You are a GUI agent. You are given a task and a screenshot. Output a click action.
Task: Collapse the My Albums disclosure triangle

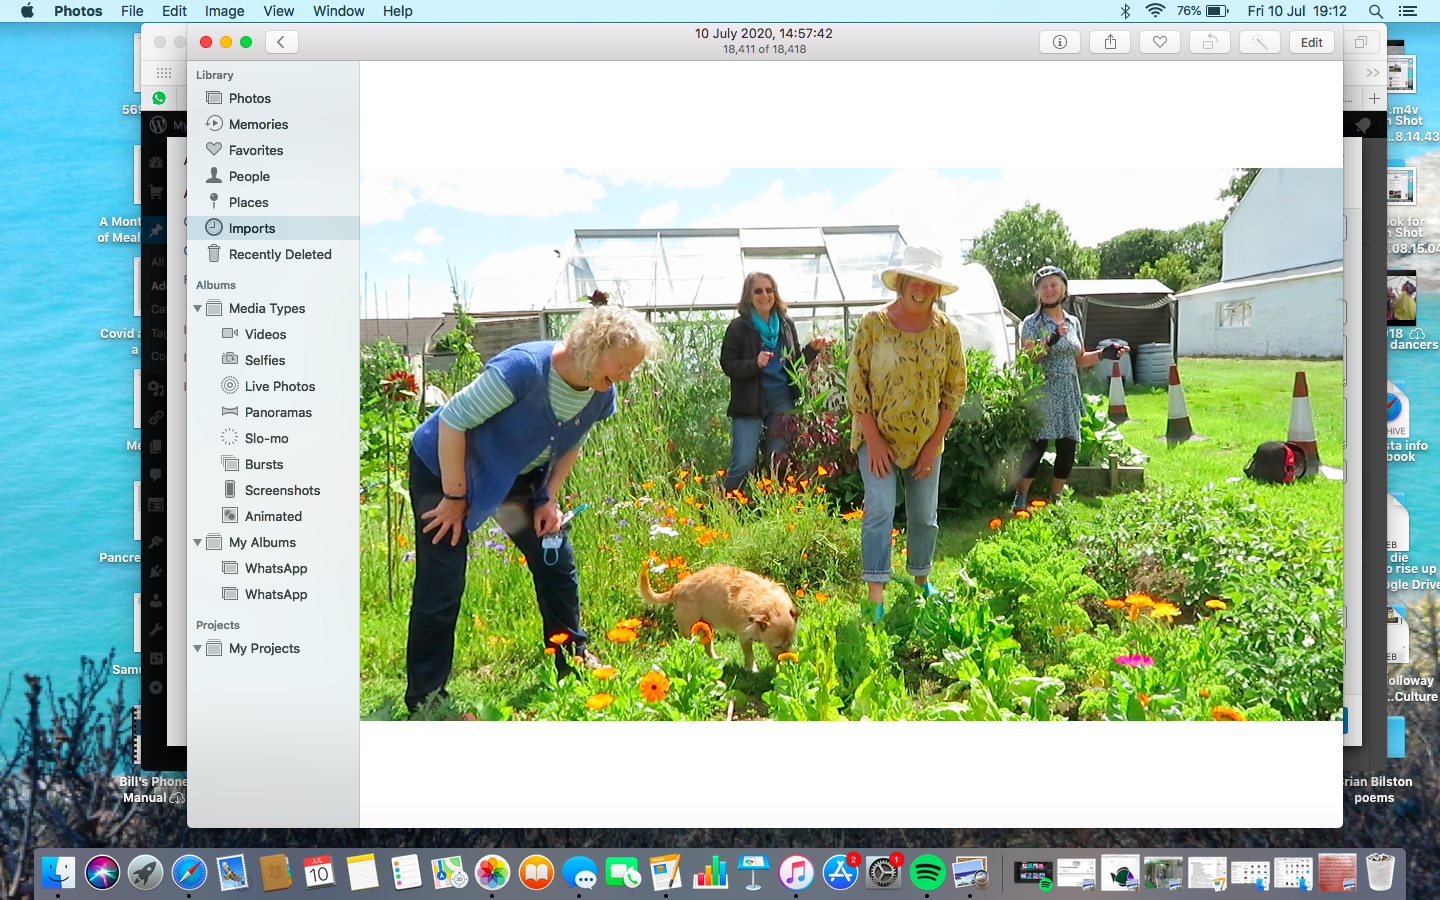(198, 543)
